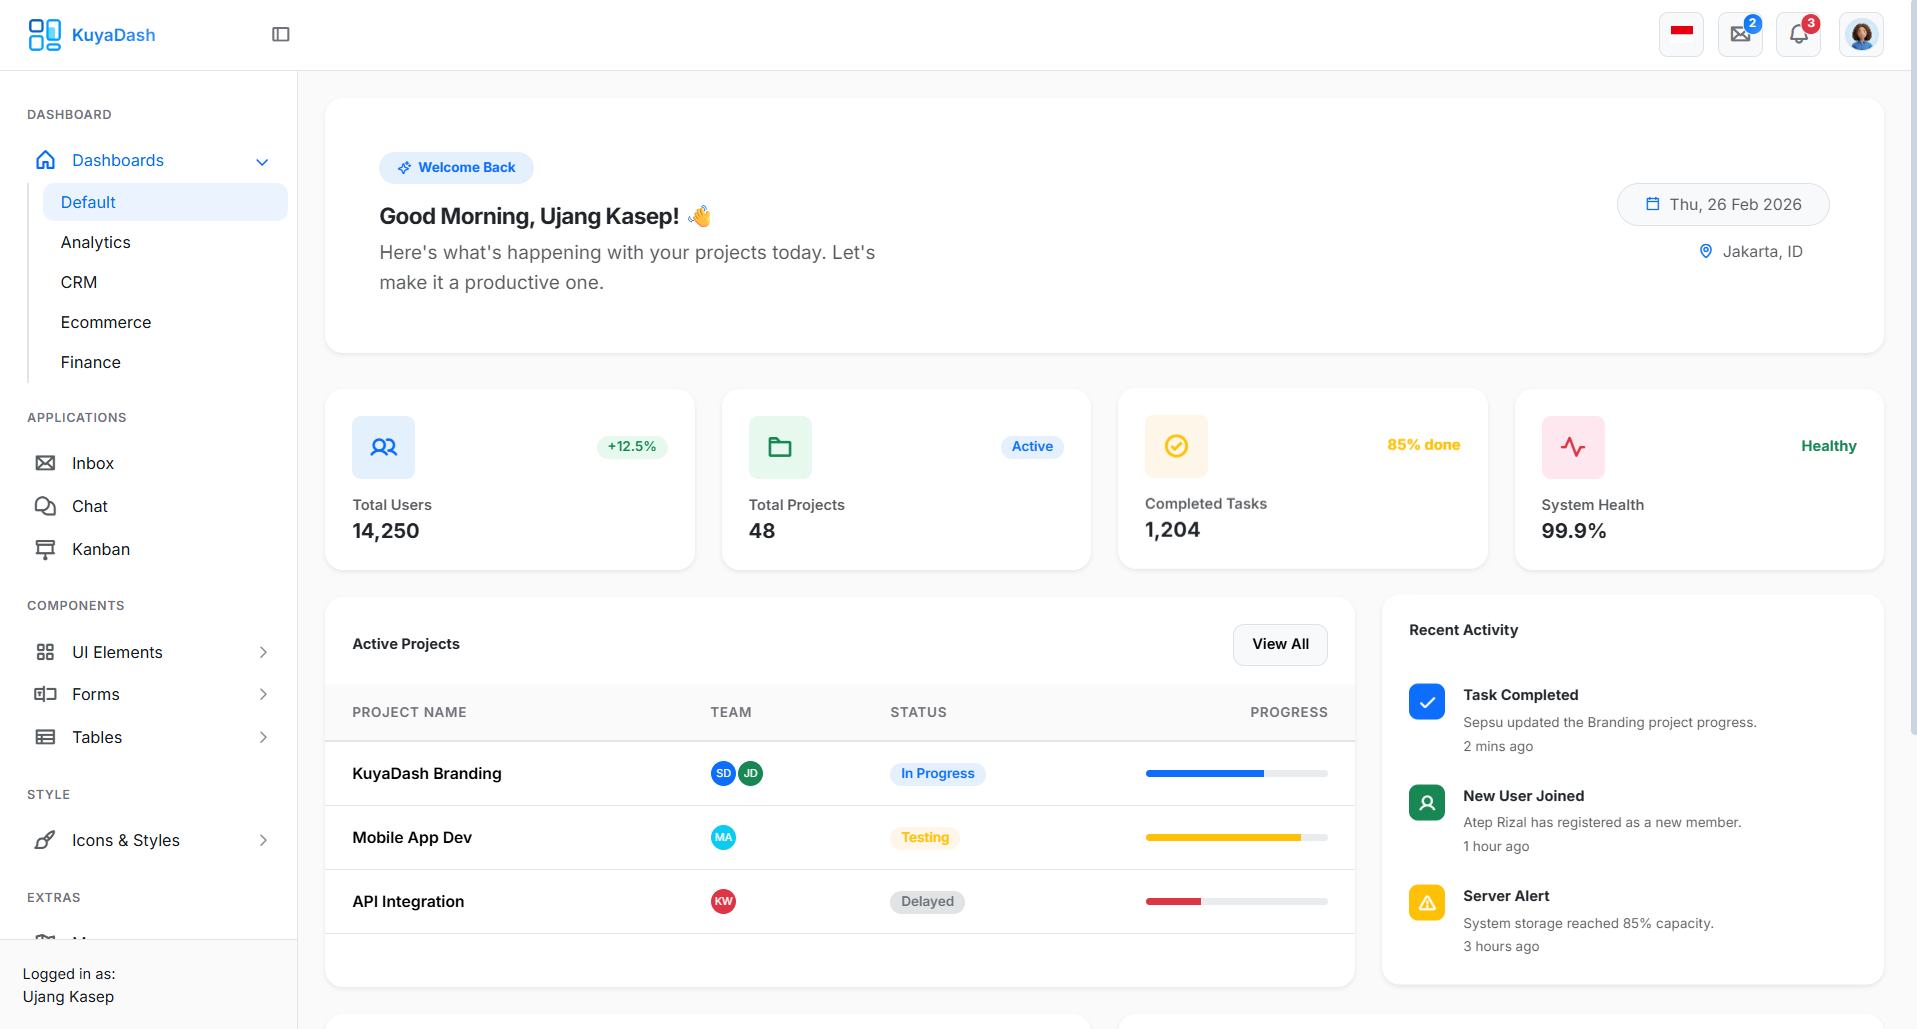Click Mobile App Dev progress bar
Viewport: 1917px width, 1029px height.
[1236, 837]
